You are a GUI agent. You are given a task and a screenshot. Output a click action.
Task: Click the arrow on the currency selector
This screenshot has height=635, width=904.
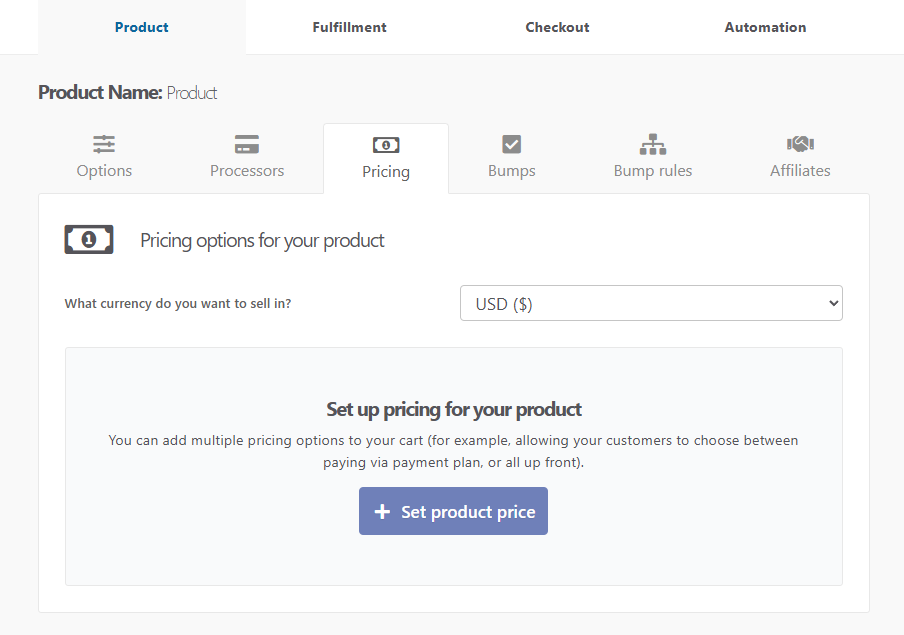point(833,304)
